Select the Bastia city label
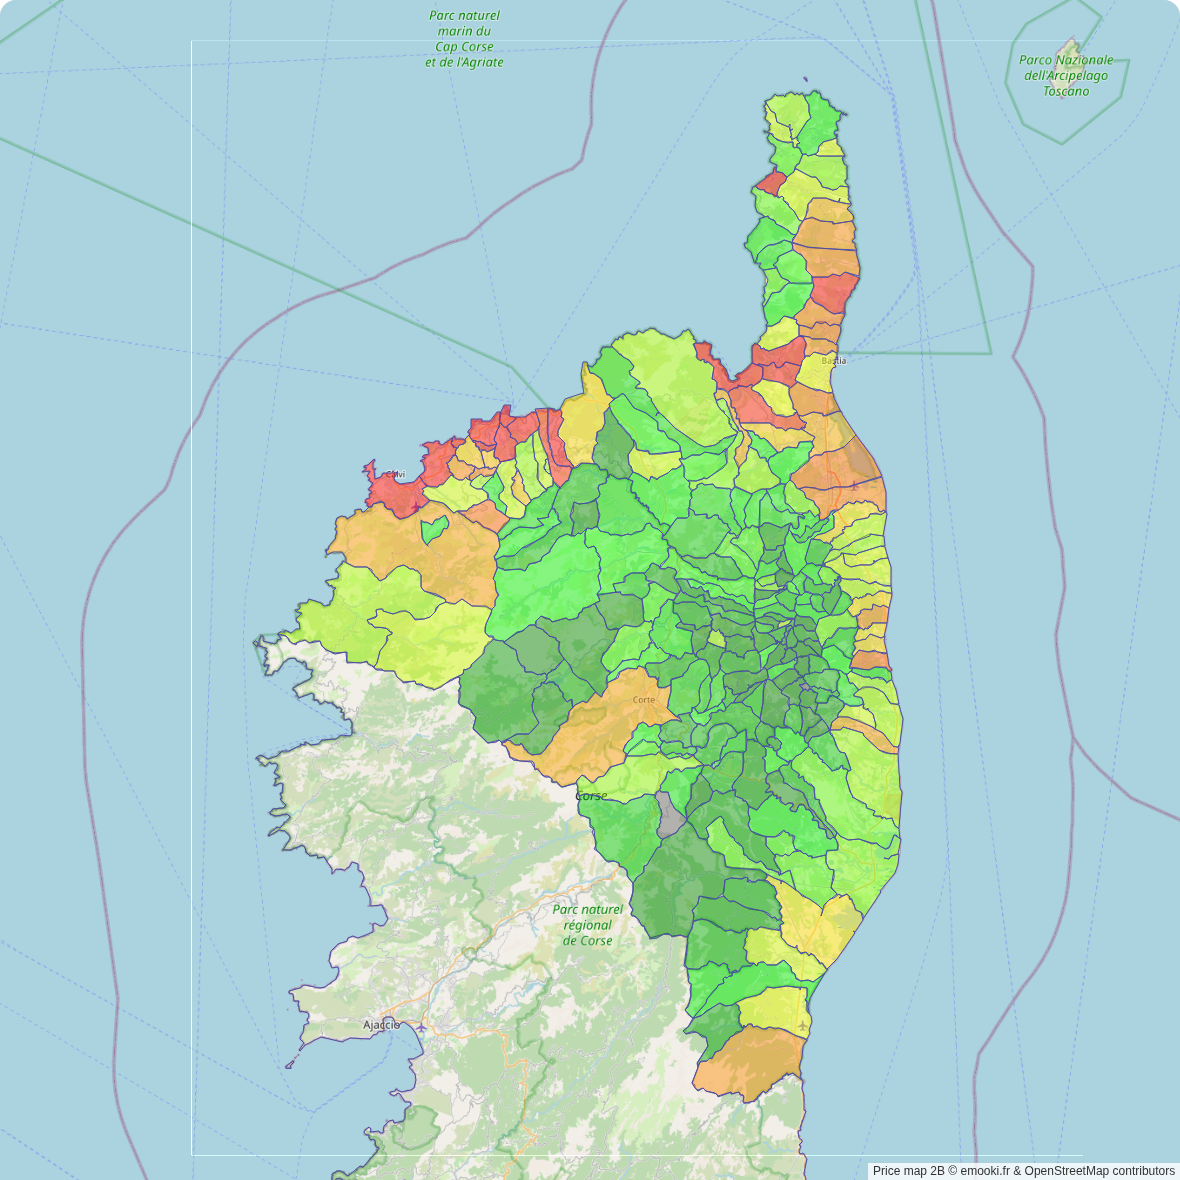Viewport: 1180px width, 1180px height. click(x=833, y=360)
